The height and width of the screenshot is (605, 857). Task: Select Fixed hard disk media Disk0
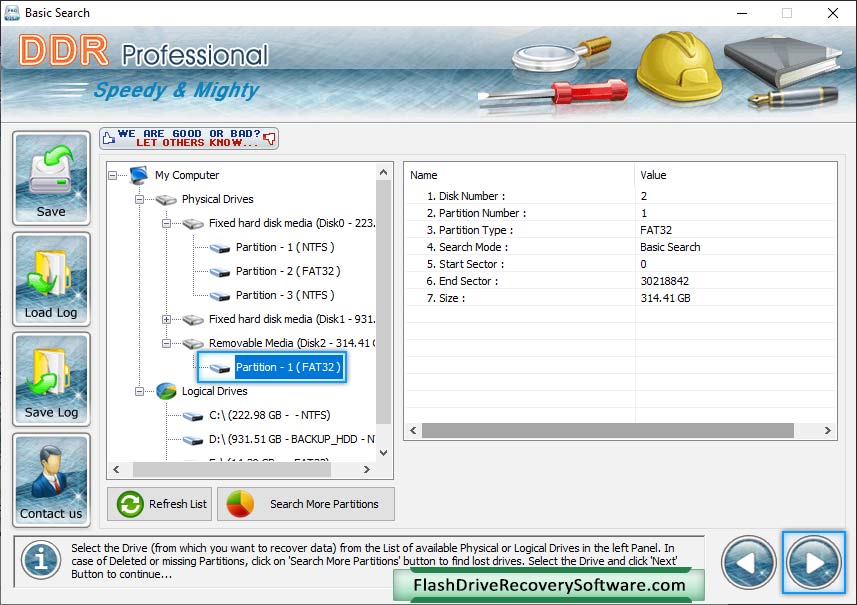(x=292, y=224)
